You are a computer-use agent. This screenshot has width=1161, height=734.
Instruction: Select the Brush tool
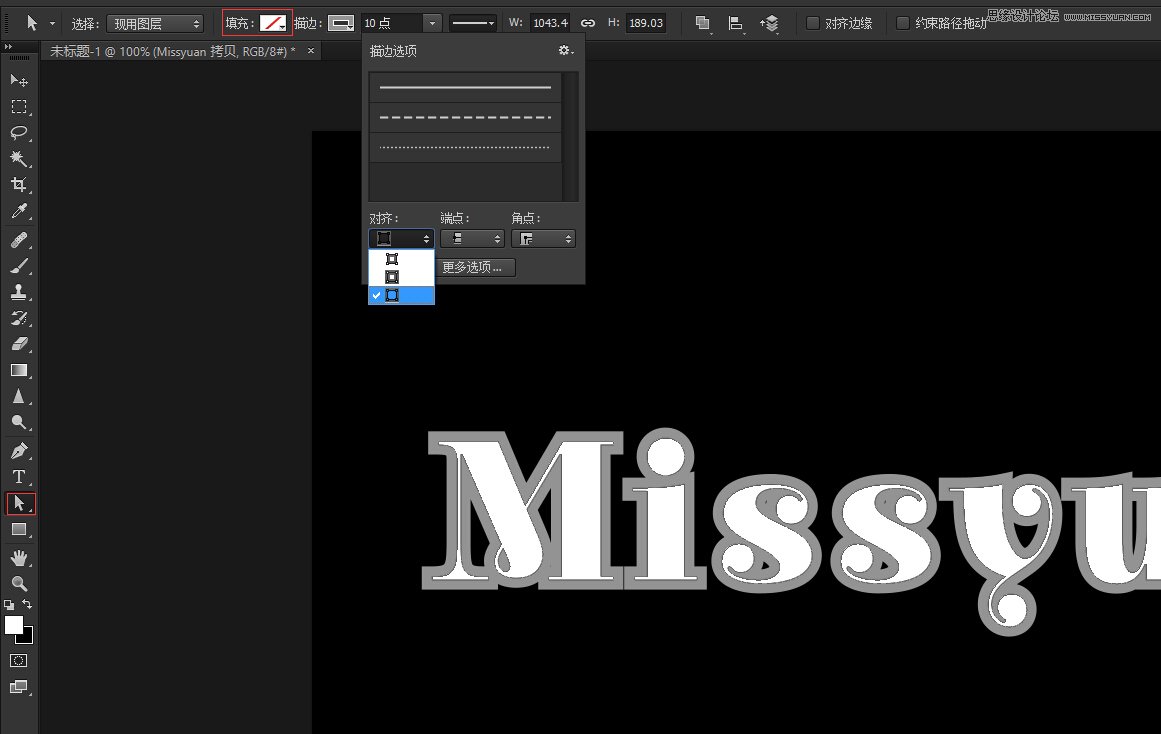point(19,266)
